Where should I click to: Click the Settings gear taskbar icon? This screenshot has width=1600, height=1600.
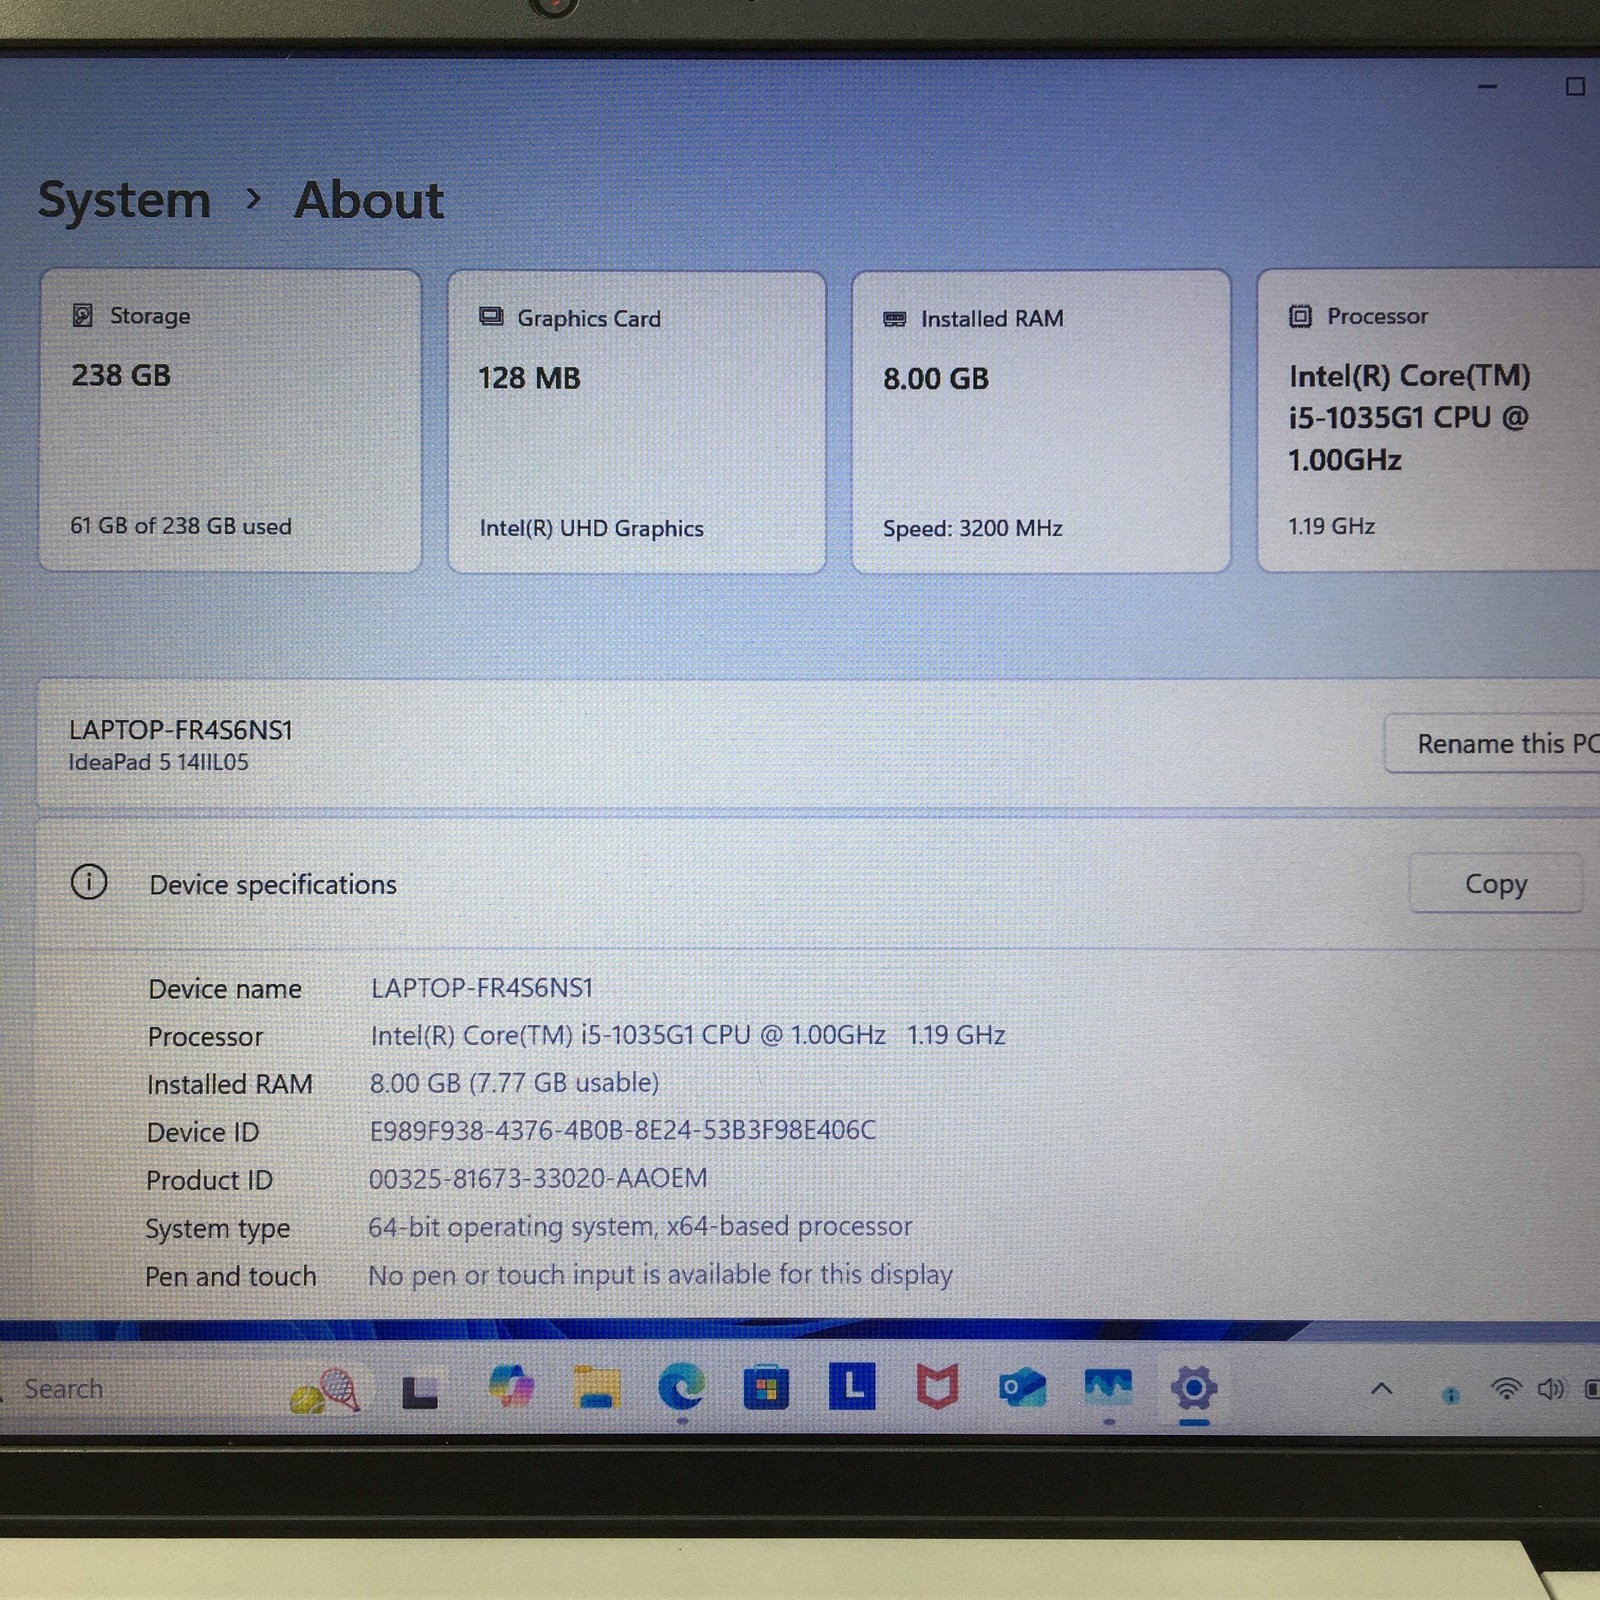1194,1388
